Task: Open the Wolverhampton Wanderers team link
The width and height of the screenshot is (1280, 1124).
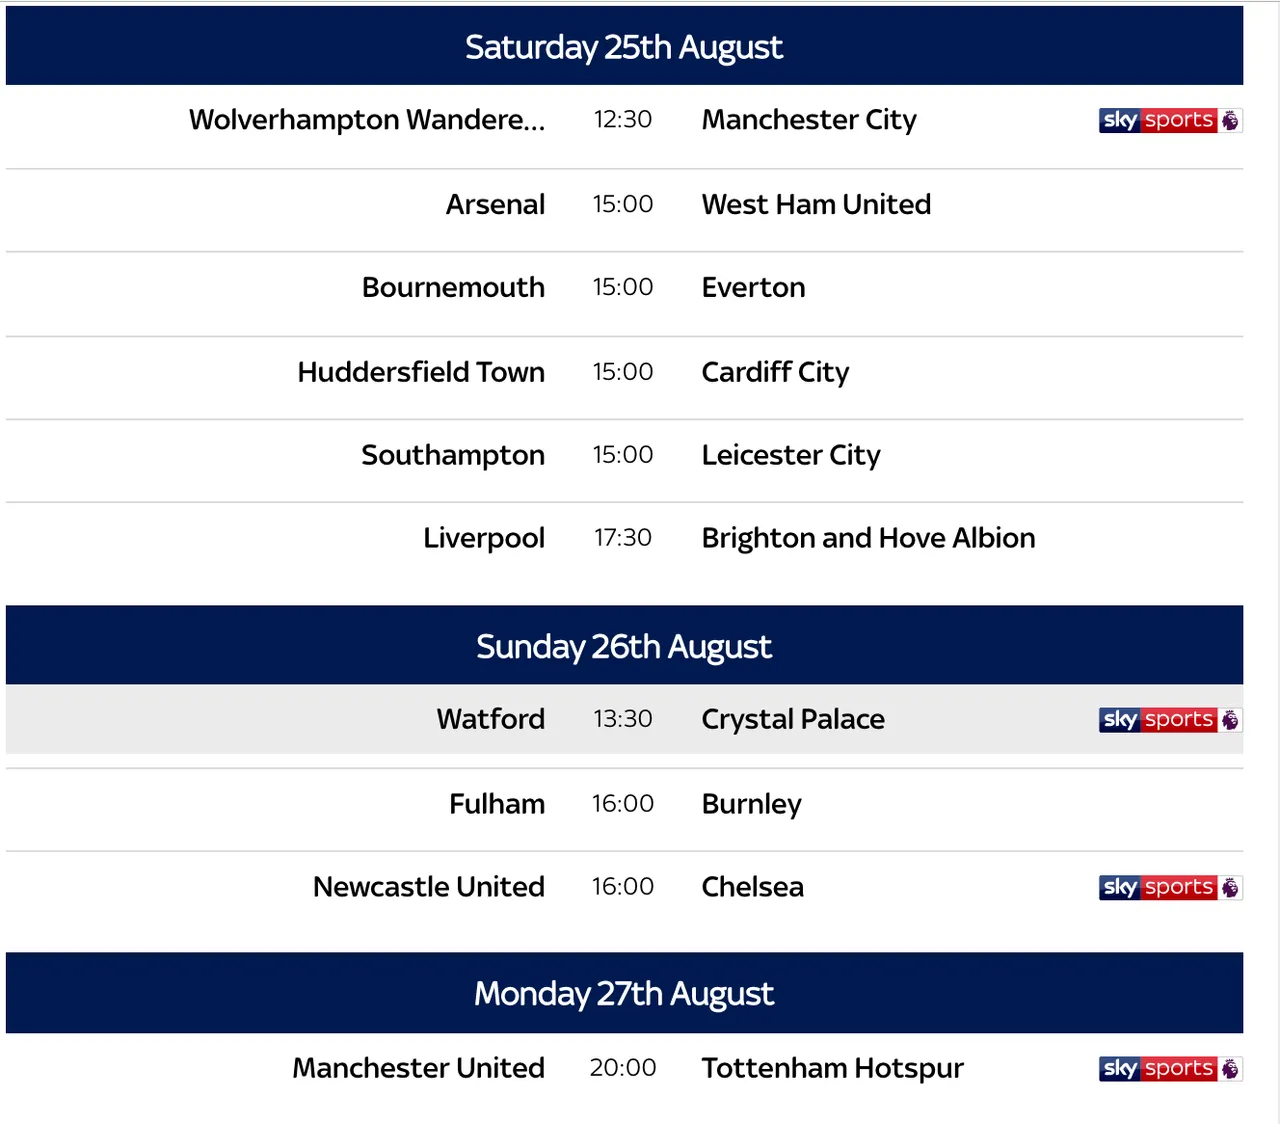Action: tap(367, 120)
